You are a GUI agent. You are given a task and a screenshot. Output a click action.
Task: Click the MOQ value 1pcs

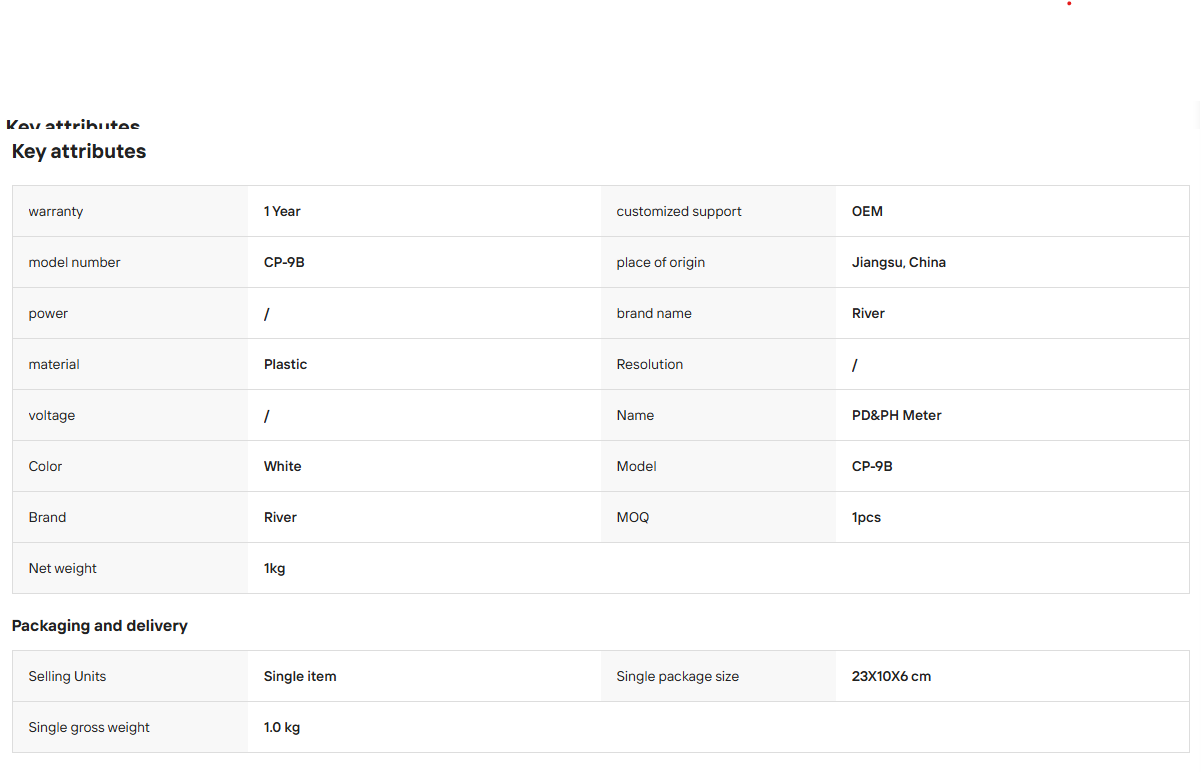(866, 517)
